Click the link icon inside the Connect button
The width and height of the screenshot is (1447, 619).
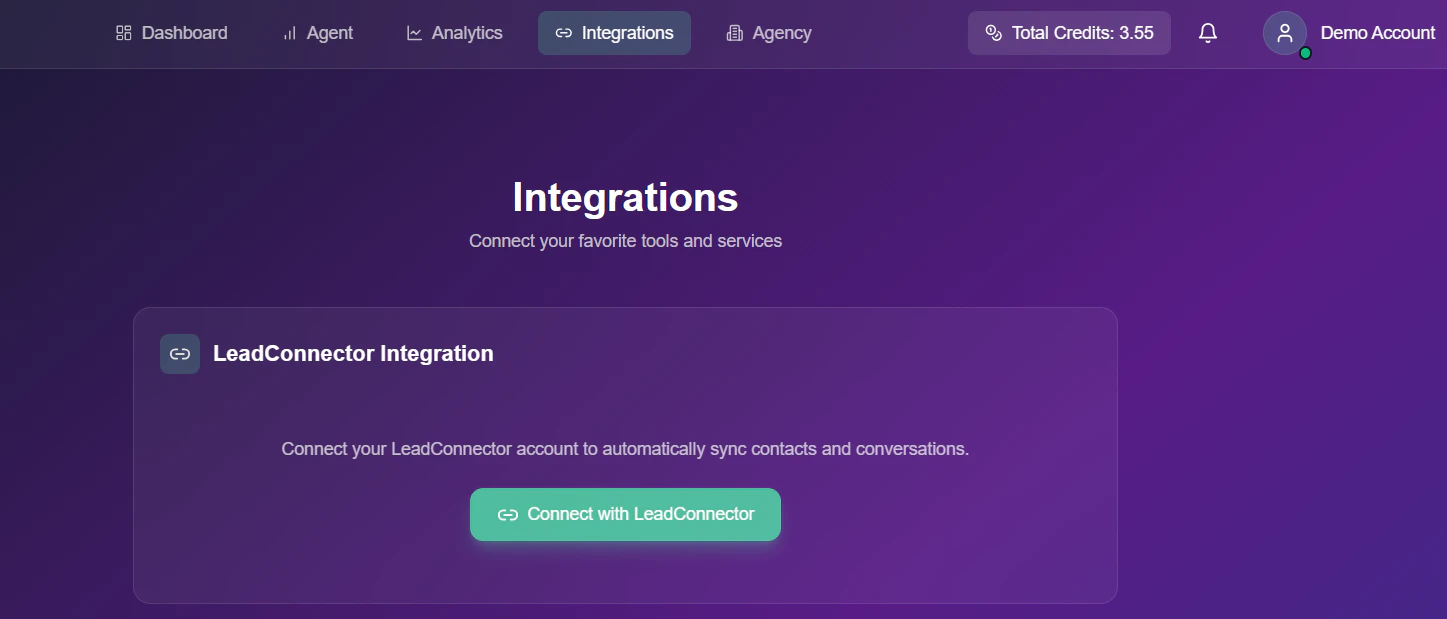click(x=508, y=513)
